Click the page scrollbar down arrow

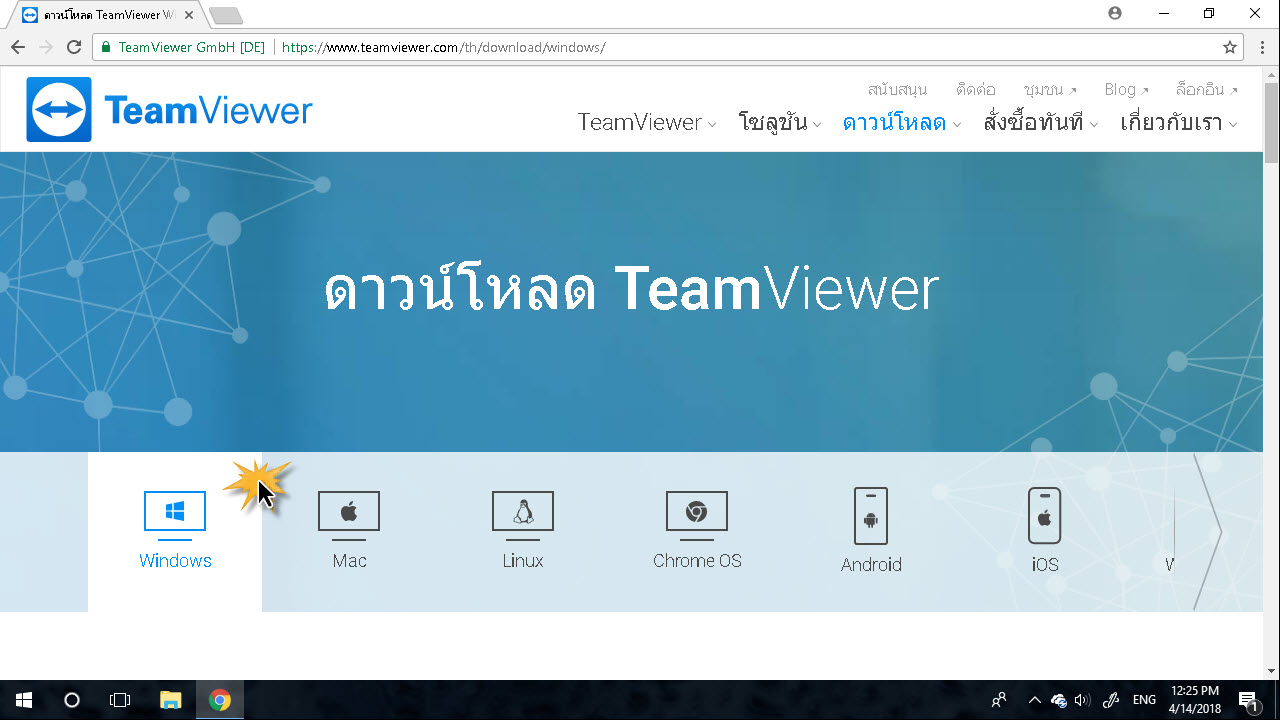[x=1271, y=671]
